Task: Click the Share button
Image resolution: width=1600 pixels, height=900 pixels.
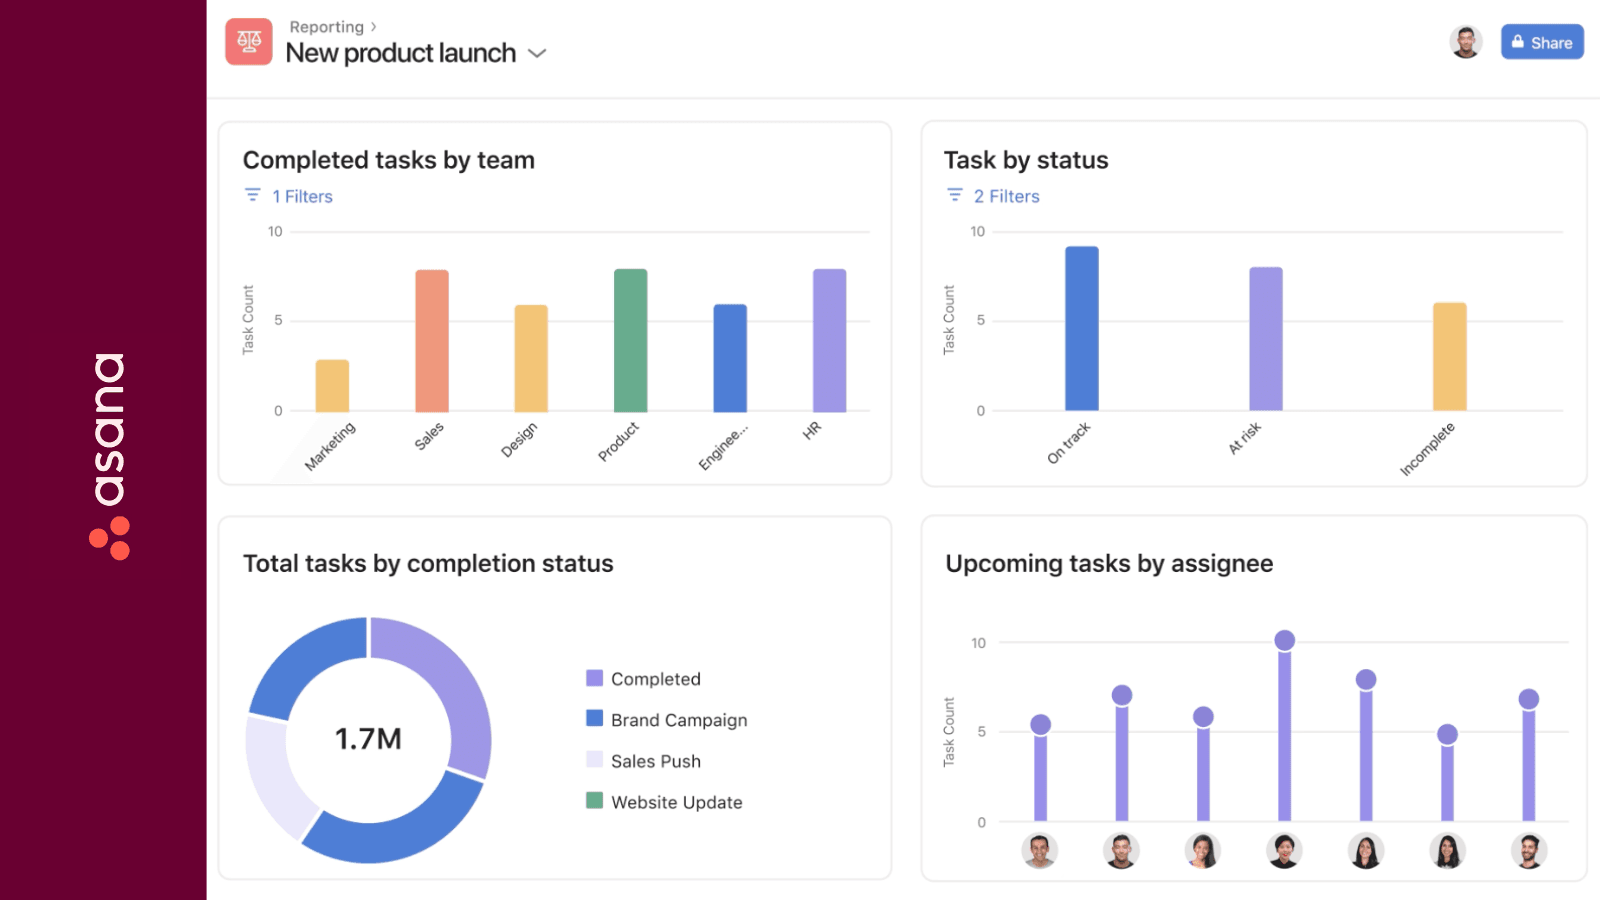Action: (x=1542, y=42)
